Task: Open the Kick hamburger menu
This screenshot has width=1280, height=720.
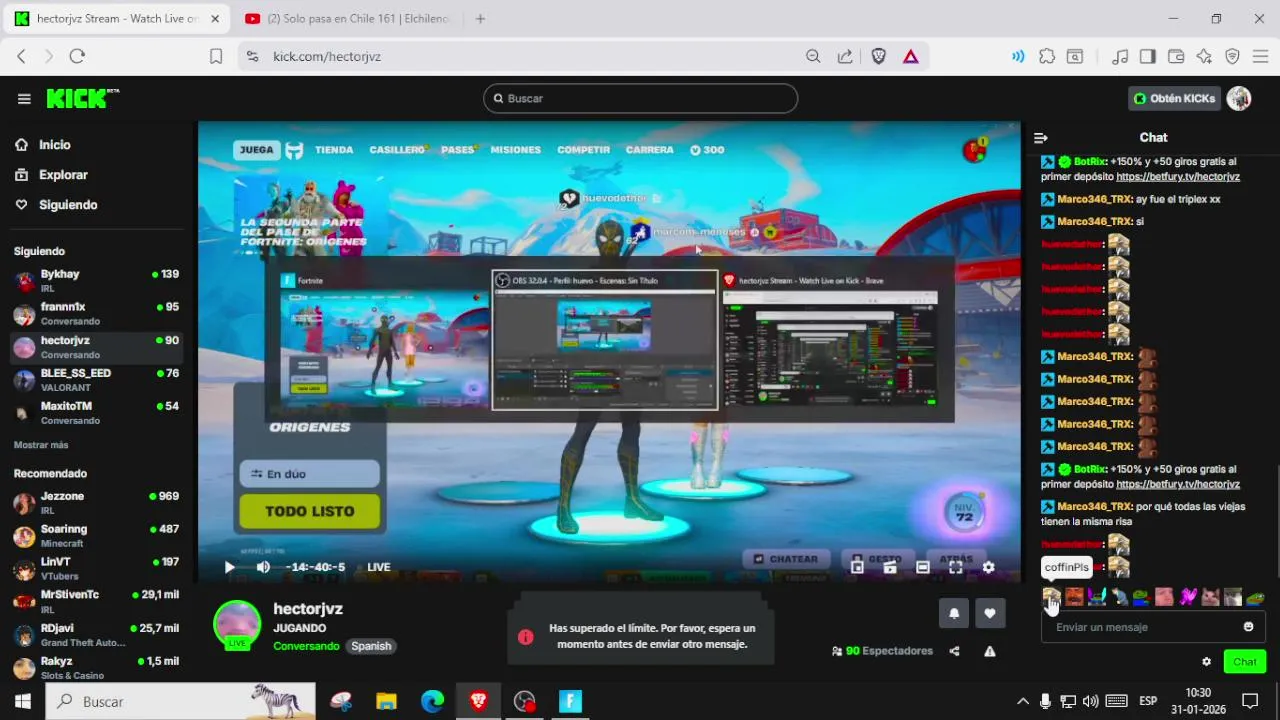Action: pyautogui.click(x=24, y=98)
